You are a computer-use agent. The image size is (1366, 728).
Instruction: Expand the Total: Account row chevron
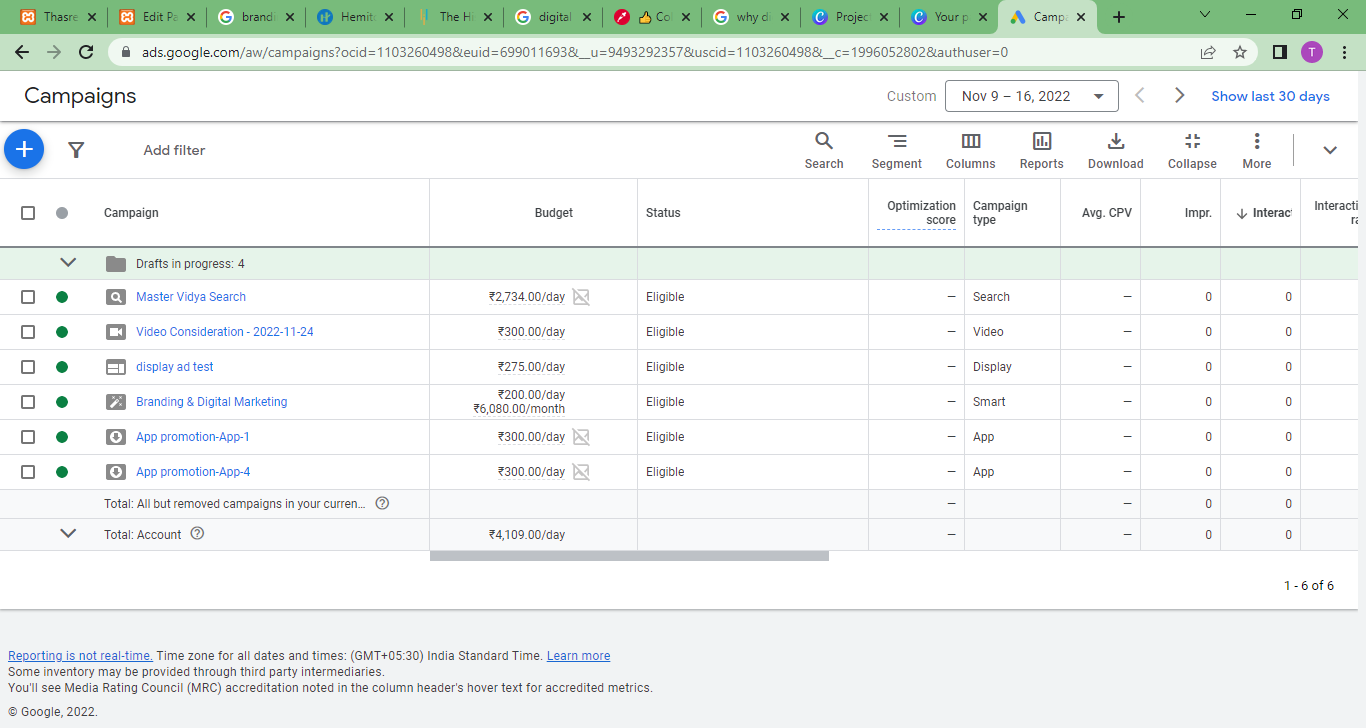(68, 534)
